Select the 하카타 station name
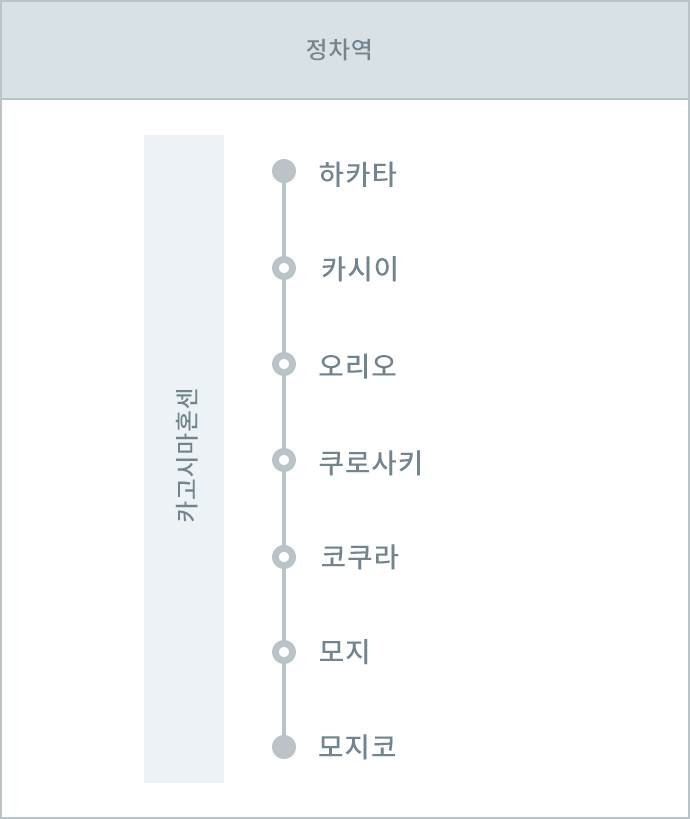The image size is (690, 819). pyautogui.click(x=358, y=173)
